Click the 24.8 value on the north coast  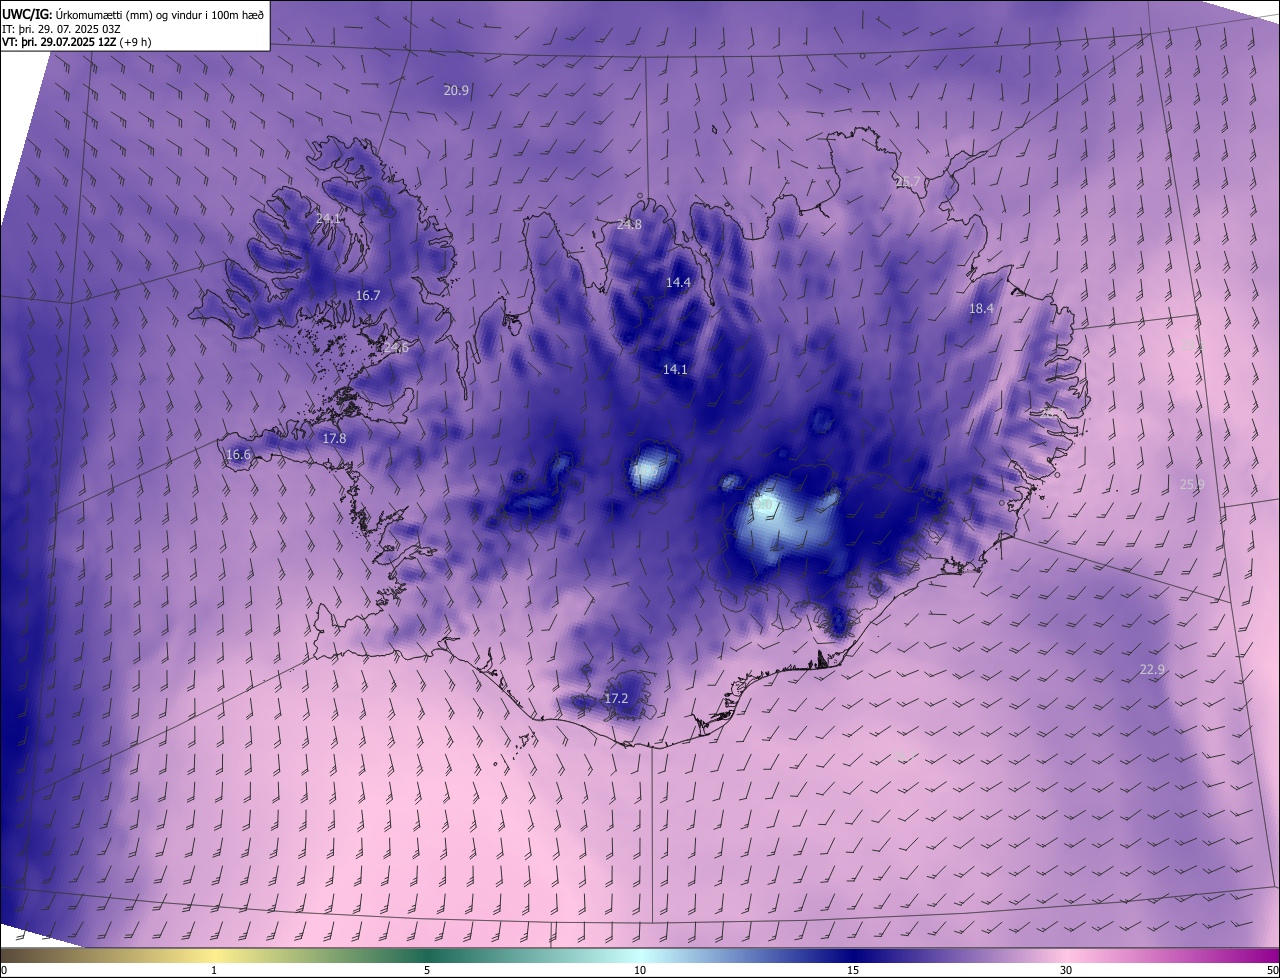point(629,225)
